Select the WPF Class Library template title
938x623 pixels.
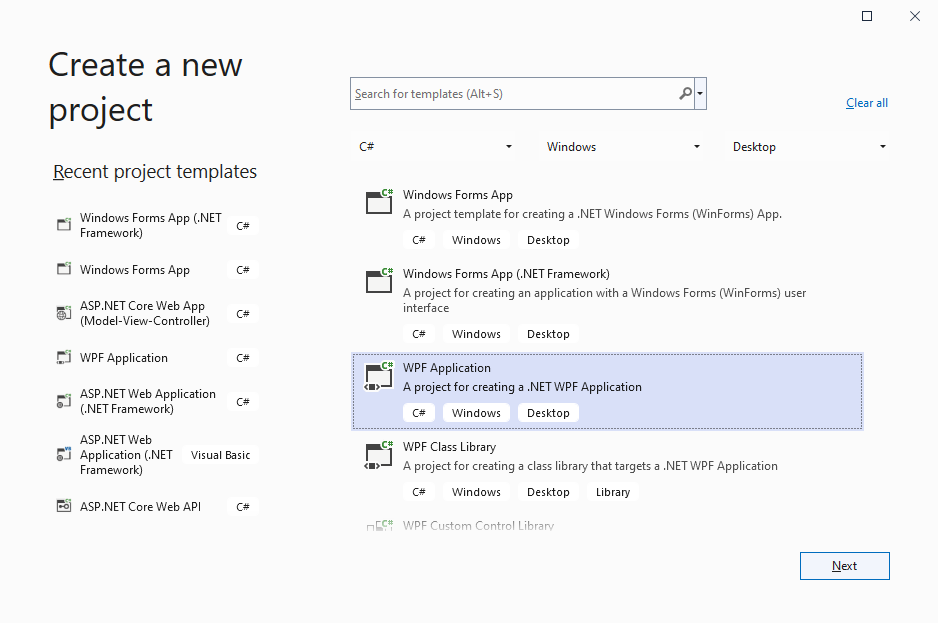click(449, 446)
